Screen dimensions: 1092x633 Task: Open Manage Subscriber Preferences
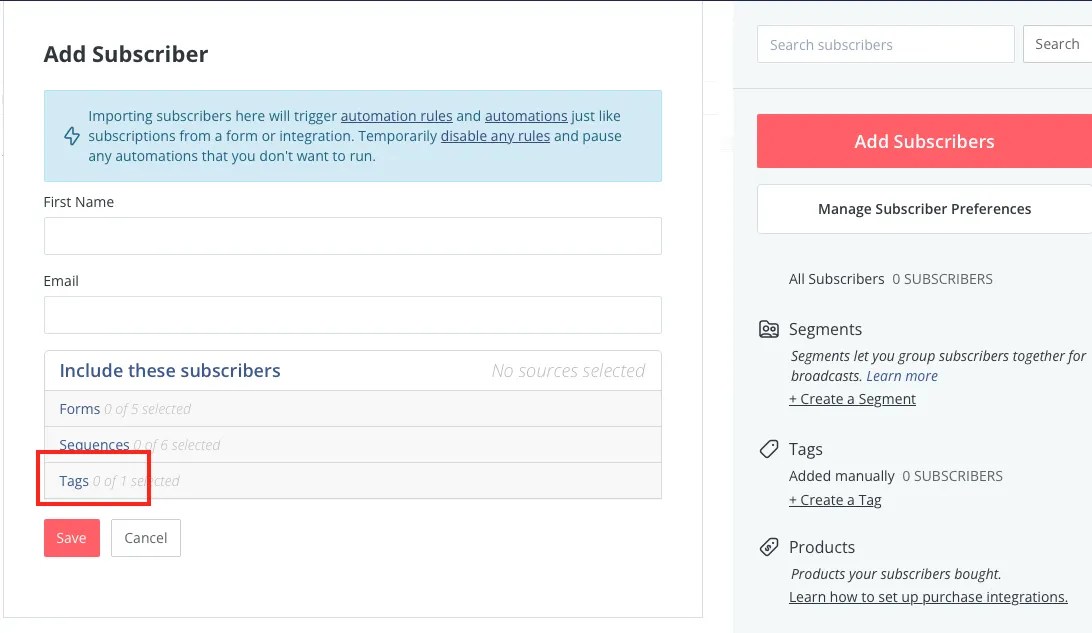(923, 209)
